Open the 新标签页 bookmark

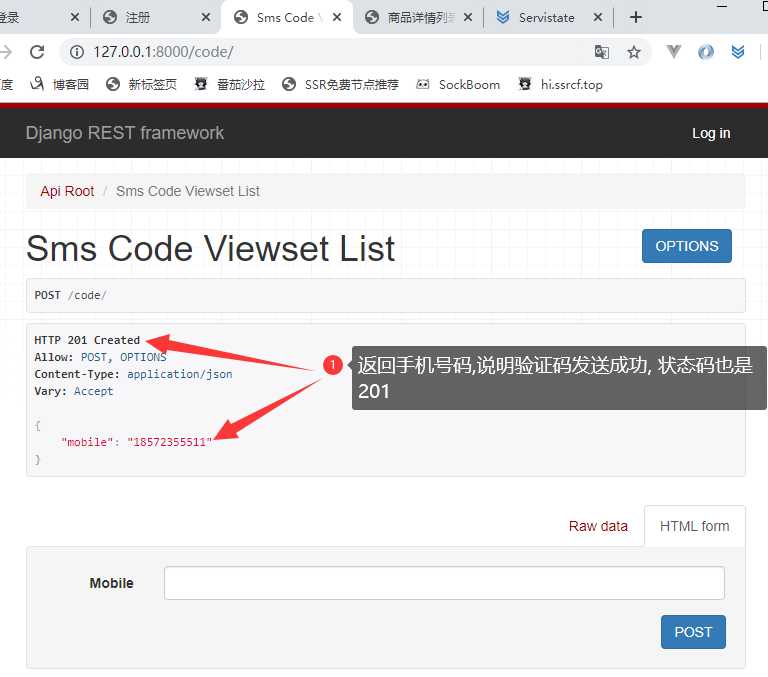click(x=141, y=84)
